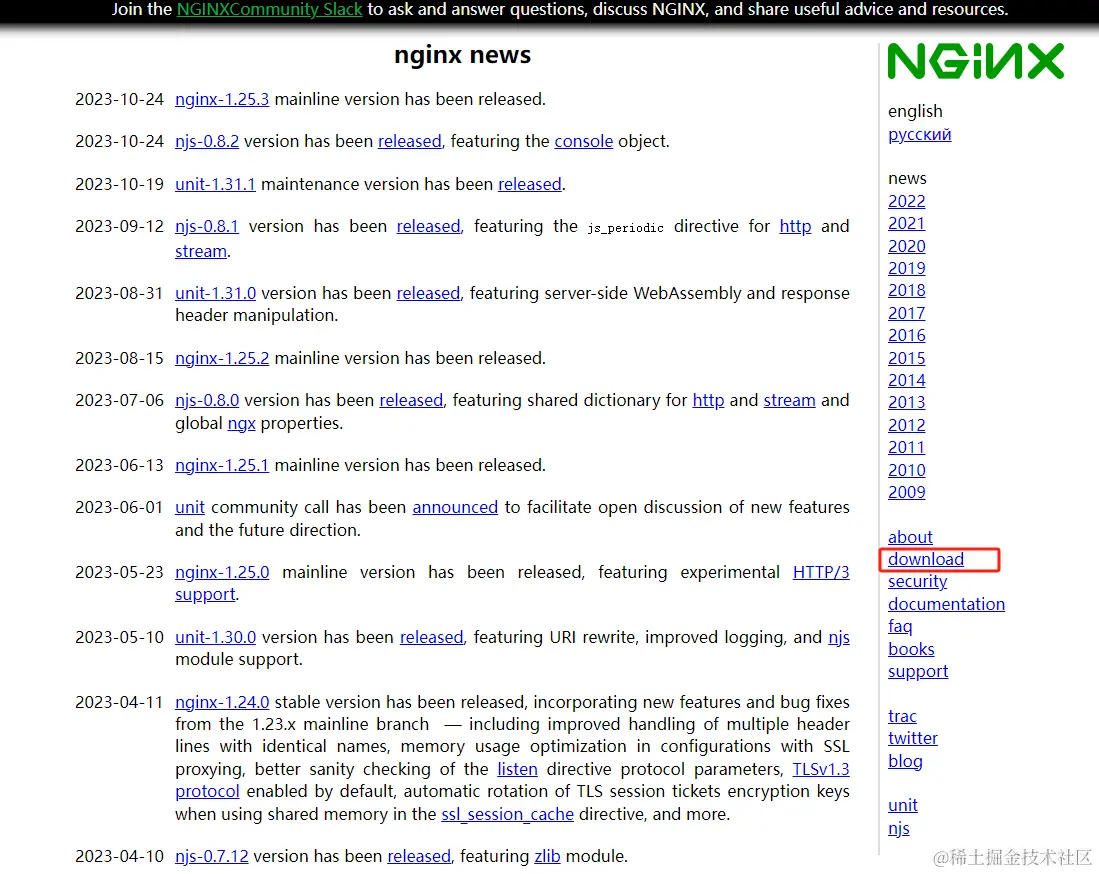Open the unit-1.31.0 version link
1099x874 pixels.
(215, 293)
